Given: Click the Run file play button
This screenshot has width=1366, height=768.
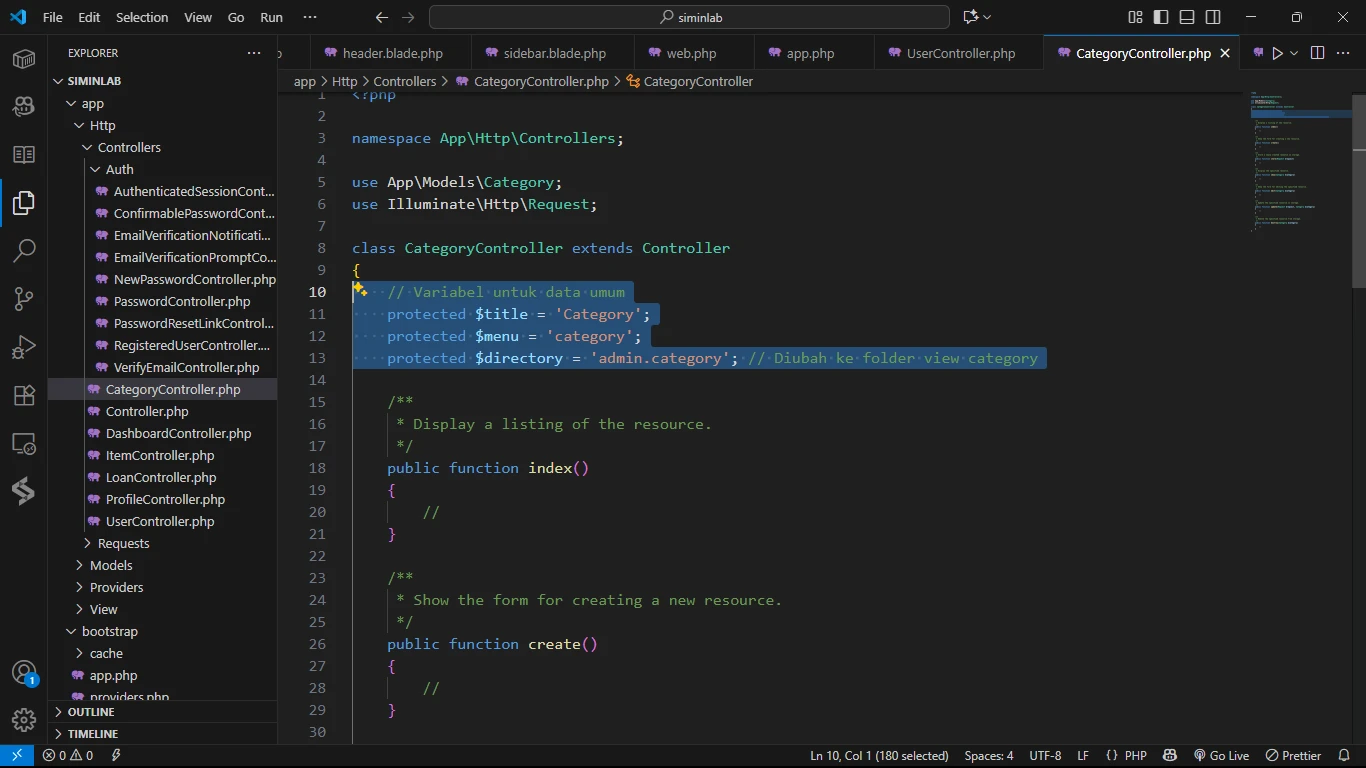Looking at the screenshot, I should click(1277, 53).
